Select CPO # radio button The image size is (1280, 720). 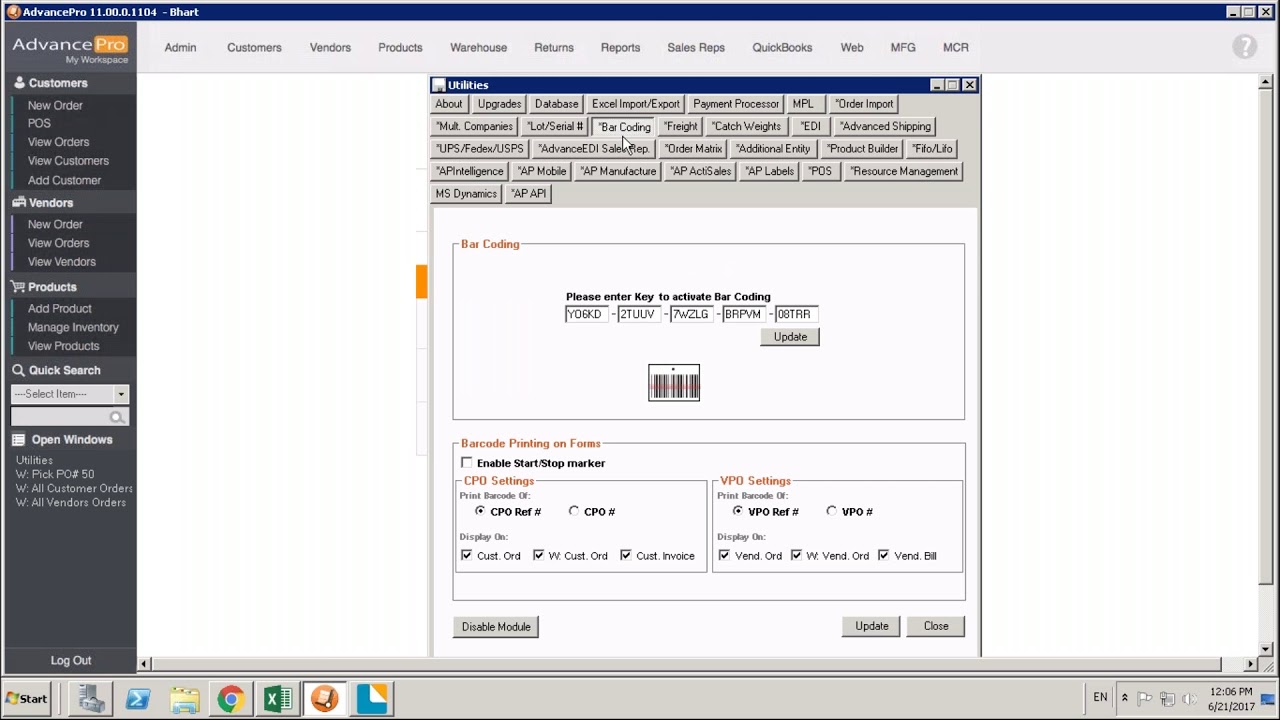(x=574, y=511)
